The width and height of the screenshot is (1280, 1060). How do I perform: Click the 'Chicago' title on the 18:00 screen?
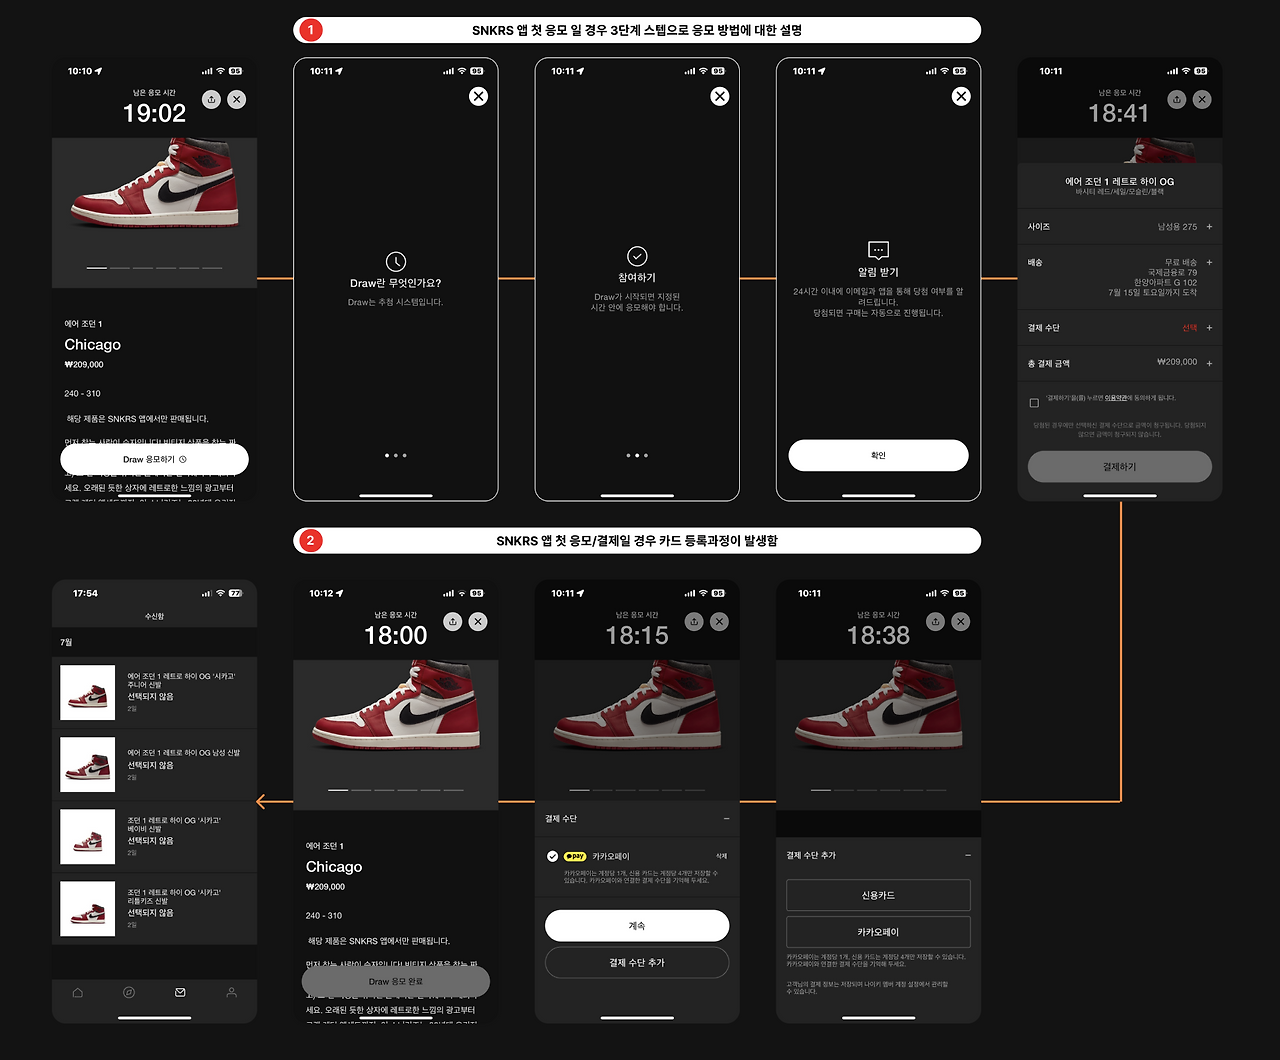[334, 867]
